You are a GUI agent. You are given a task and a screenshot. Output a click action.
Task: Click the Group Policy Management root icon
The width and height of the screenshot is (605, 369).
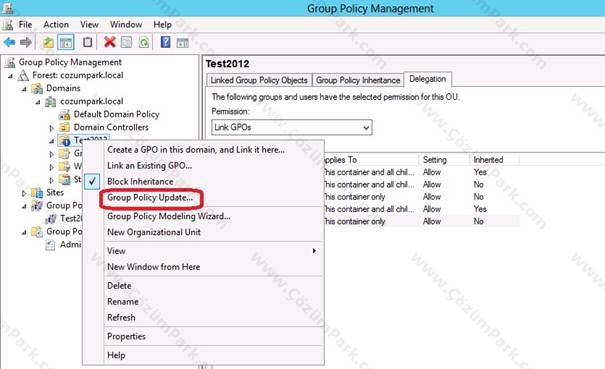tap(10, 63)
